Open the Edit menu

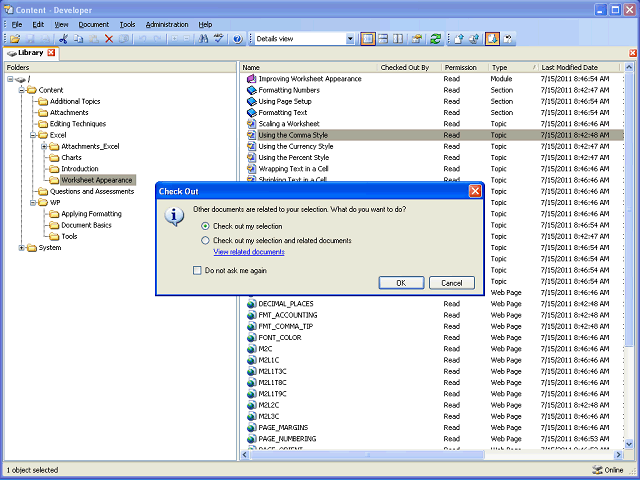(x=38, y=24)
